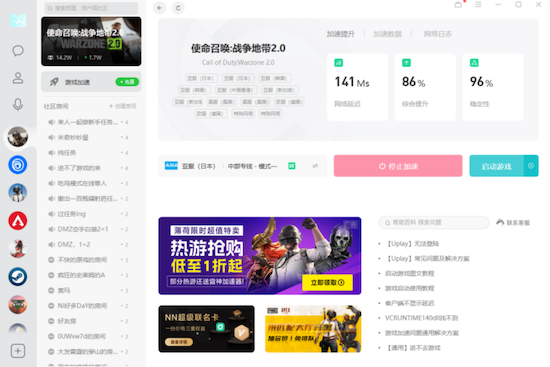
Task: Open【Uplay】常见问题及解决方案 help article
Action: [427, 258]
